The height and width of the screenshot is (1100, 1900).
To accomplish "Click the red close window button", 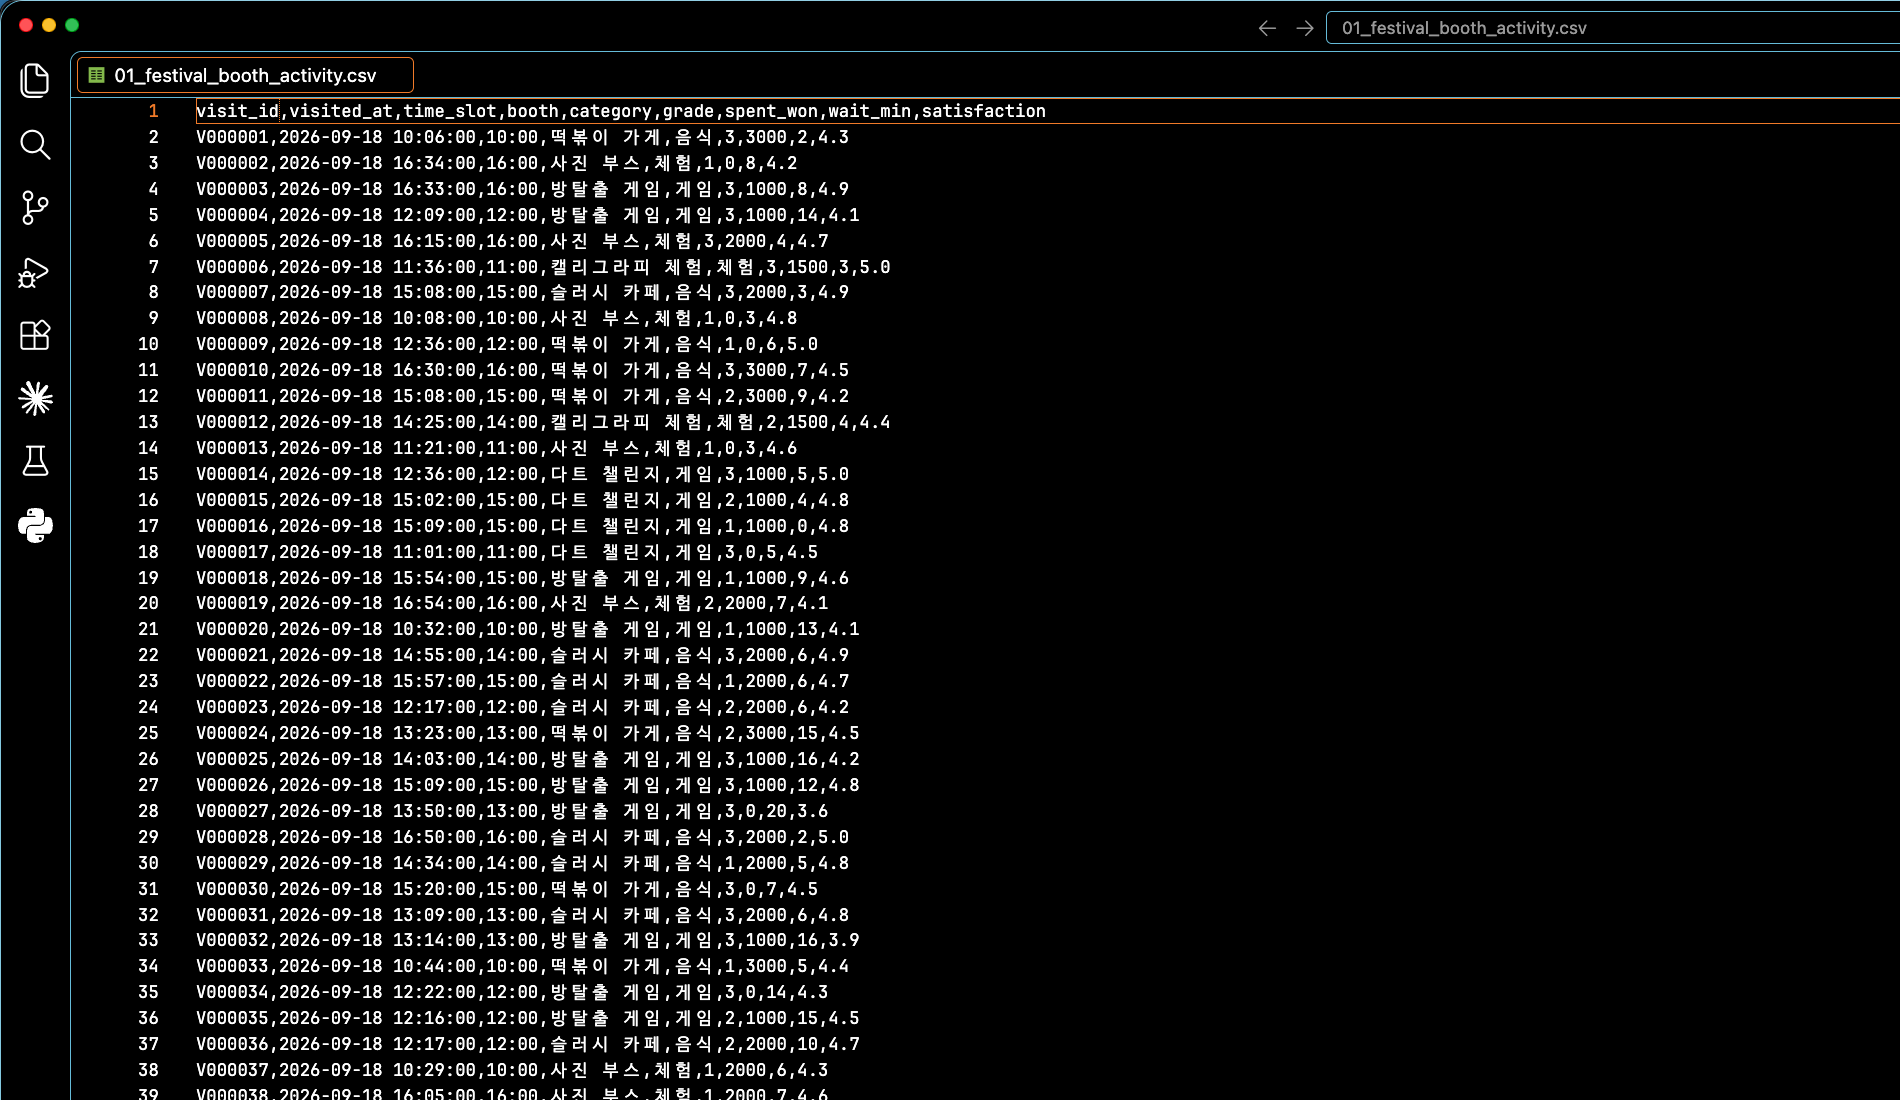I will click(x=26, y=25).
